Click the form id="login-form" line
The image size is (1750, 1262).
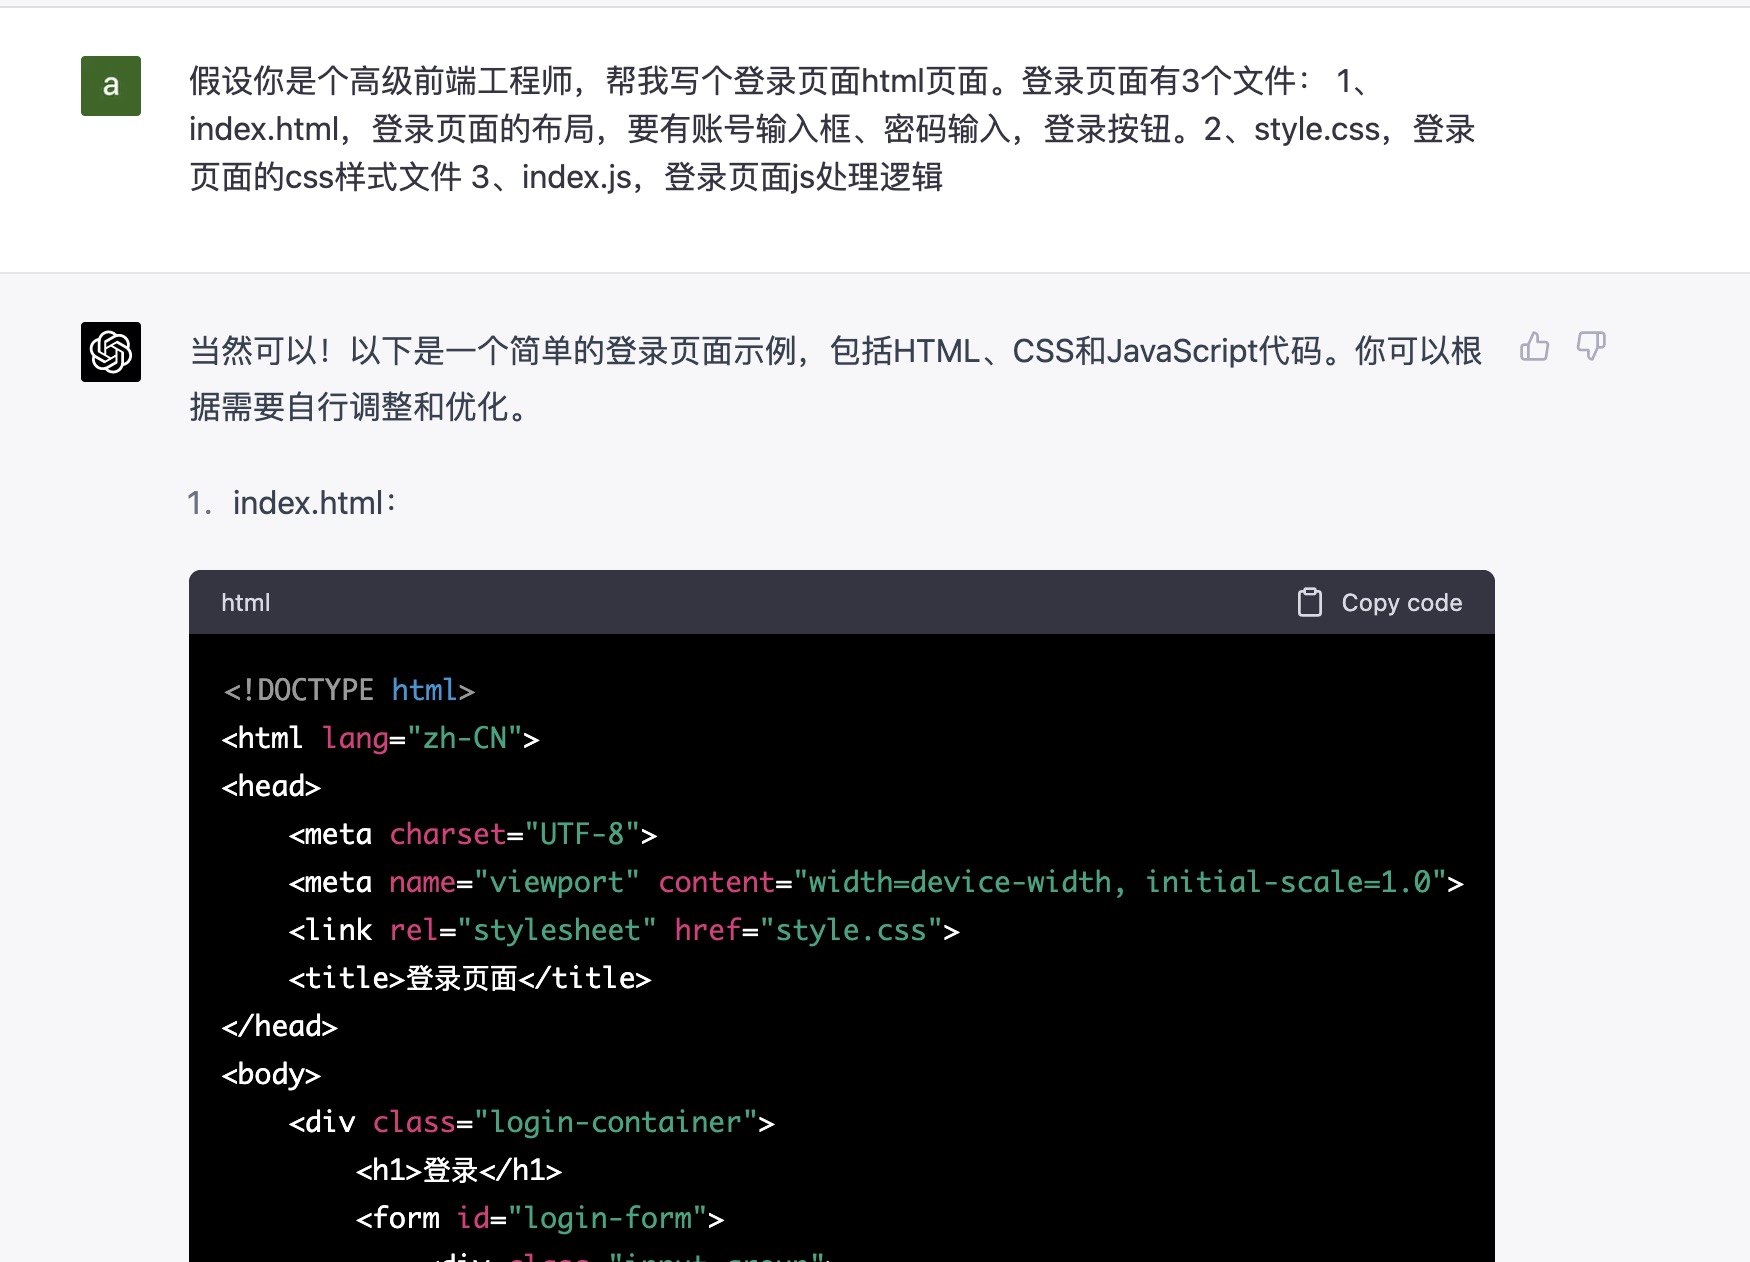click(540, 1218)
